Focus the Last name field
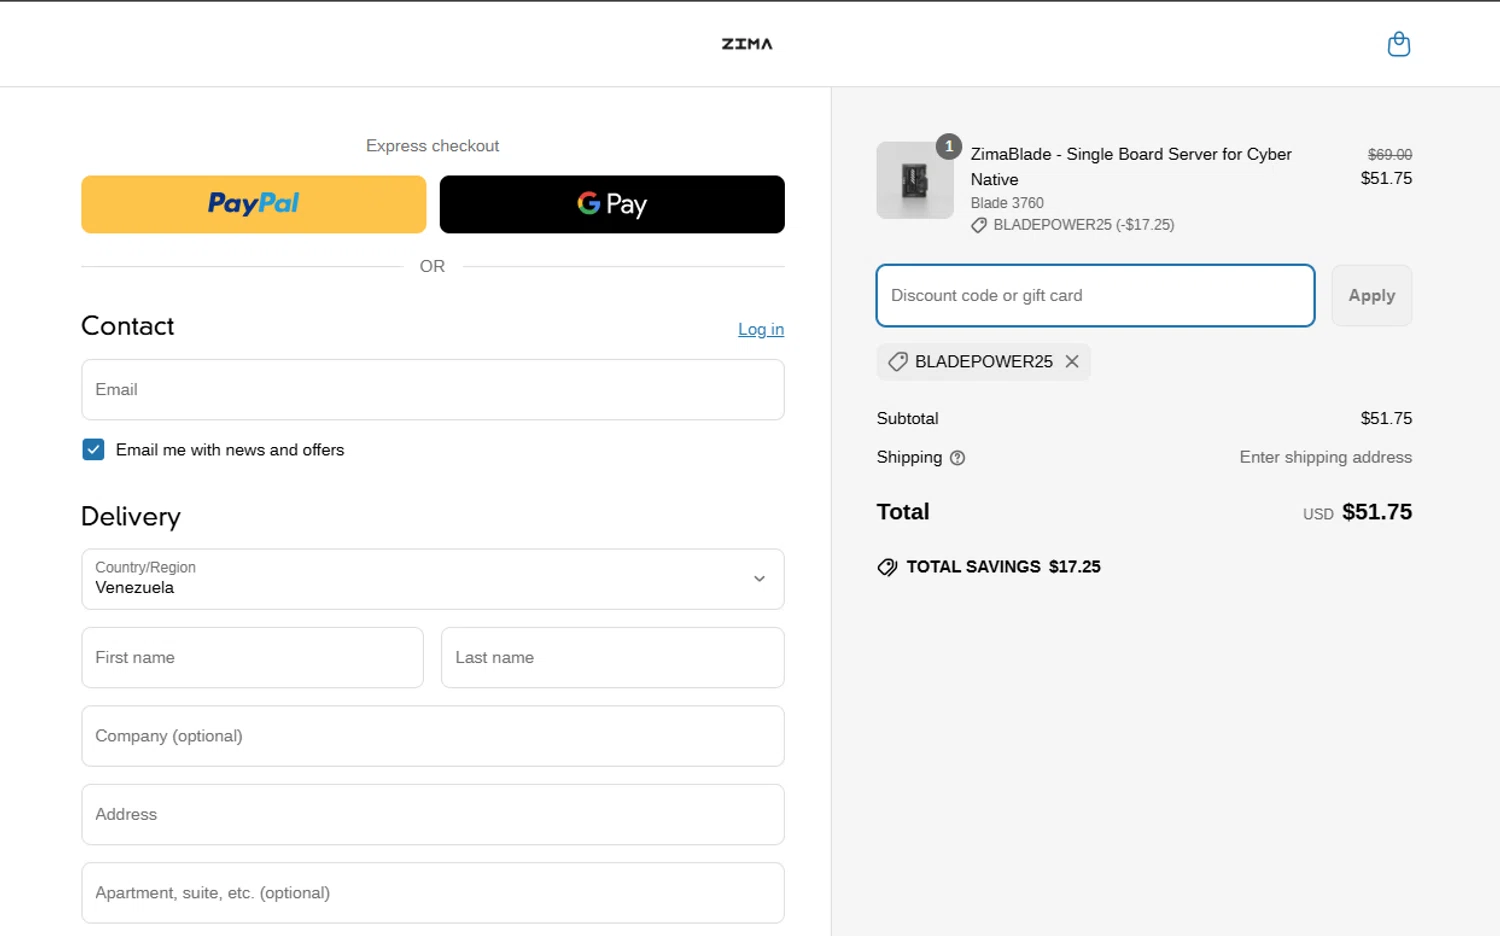This screenshot has height=936, width=1500. point(613,658)
